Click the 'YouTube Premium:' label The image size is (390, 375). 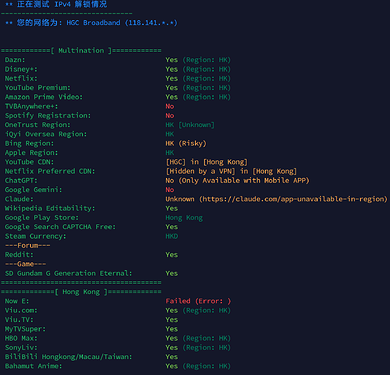38,88
